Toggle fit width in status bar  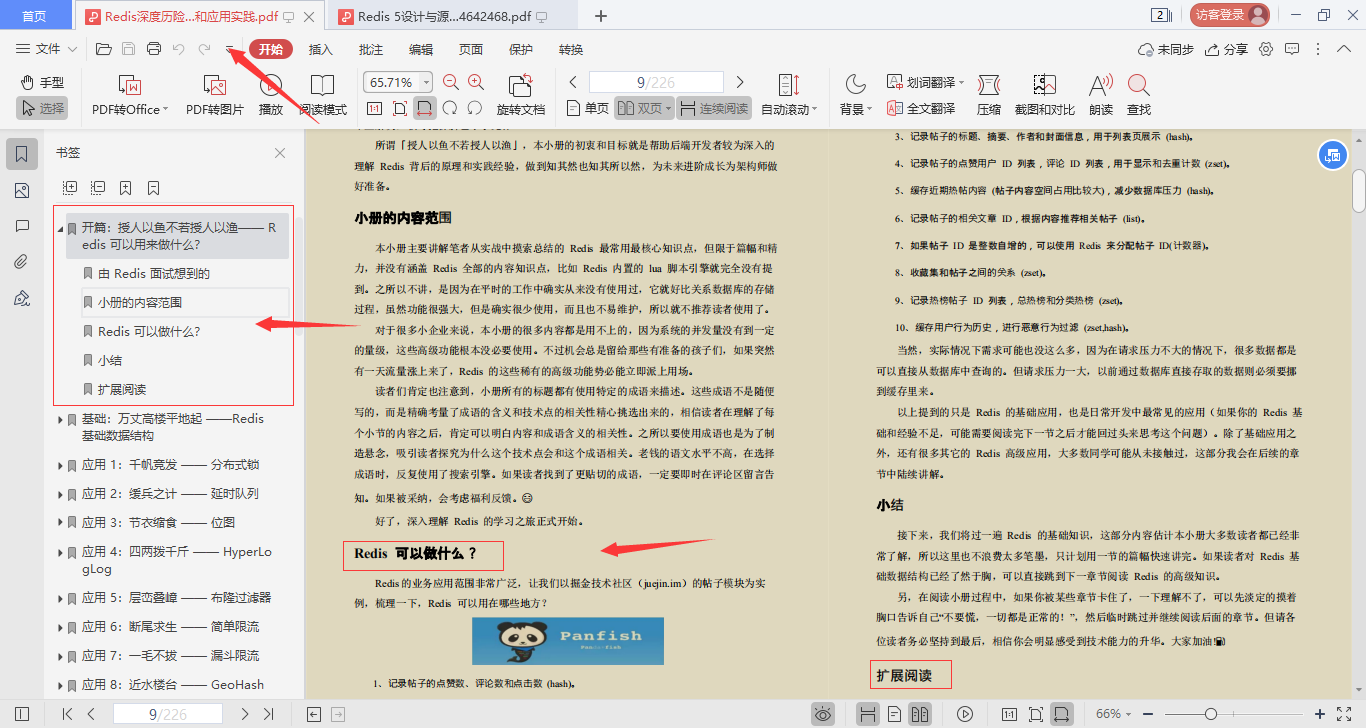tap(1063, 714)
